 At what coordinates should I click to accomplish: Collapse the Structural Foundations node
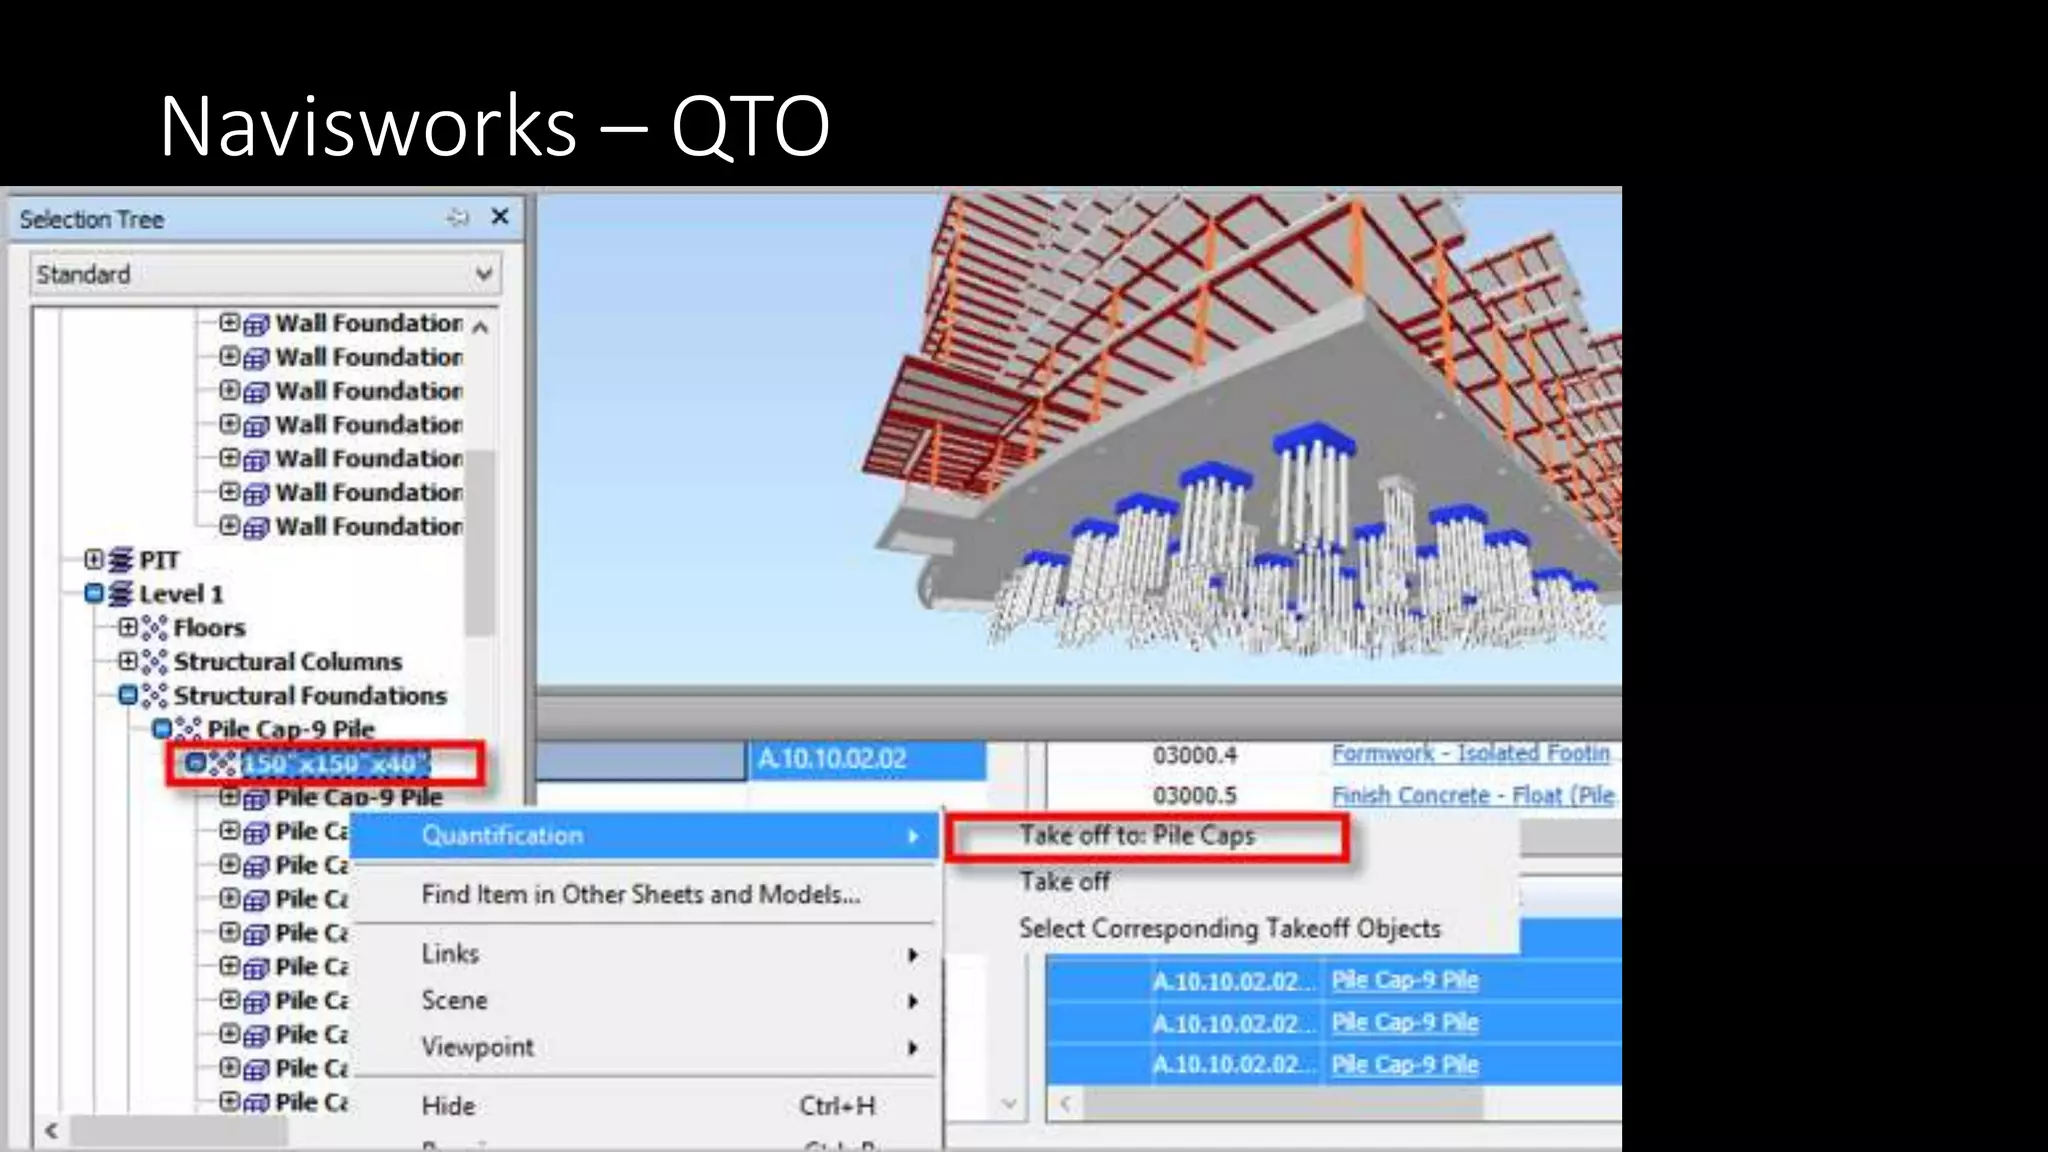128,695
